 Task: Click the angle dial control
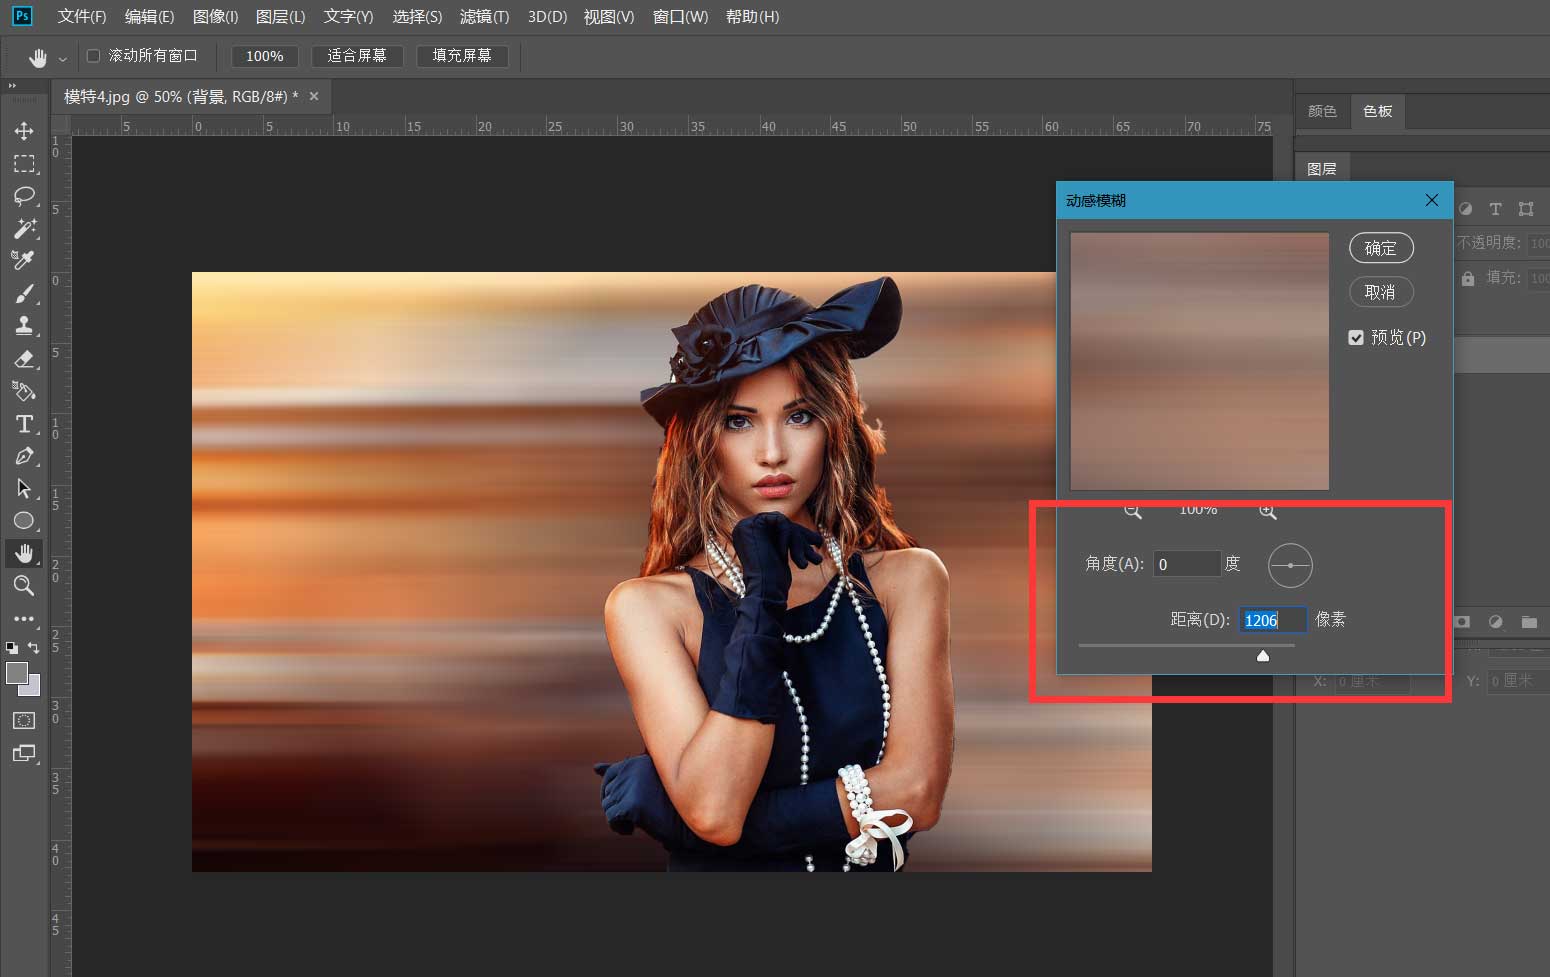[x=1290, y=565]
